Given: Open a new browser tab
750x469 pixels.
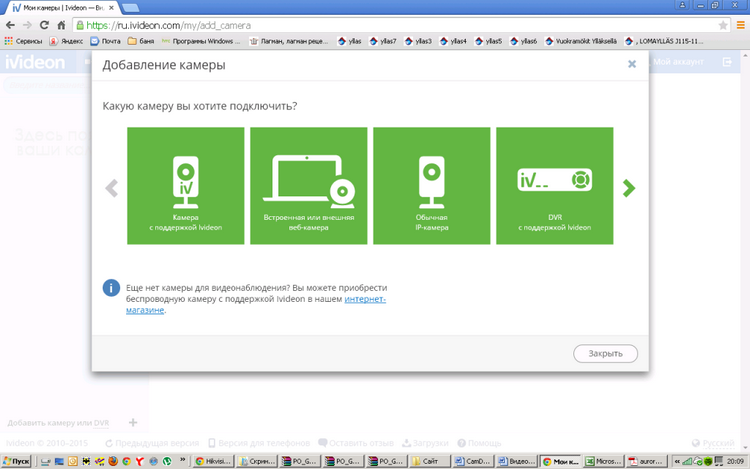Looking at the screenshot, I should click(x=131, y=8).
